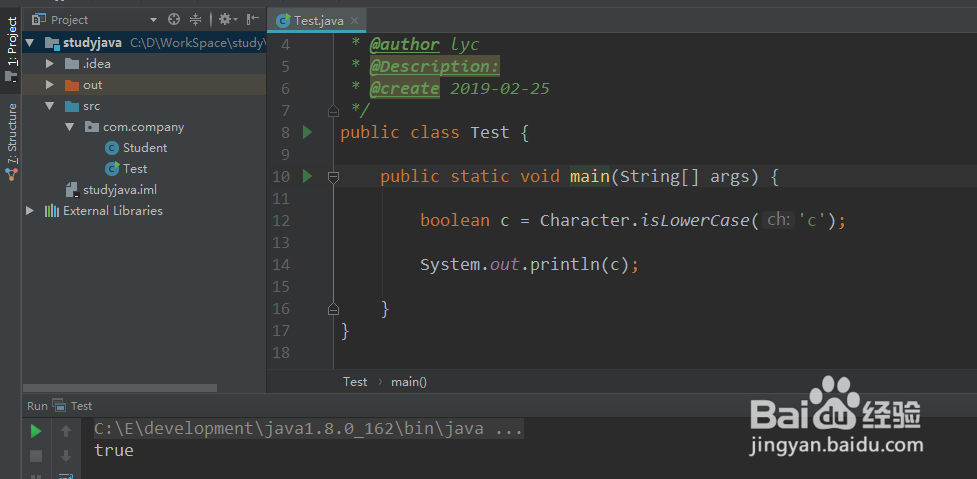
Task: Open the Student class file
Action: click(145, 148)
